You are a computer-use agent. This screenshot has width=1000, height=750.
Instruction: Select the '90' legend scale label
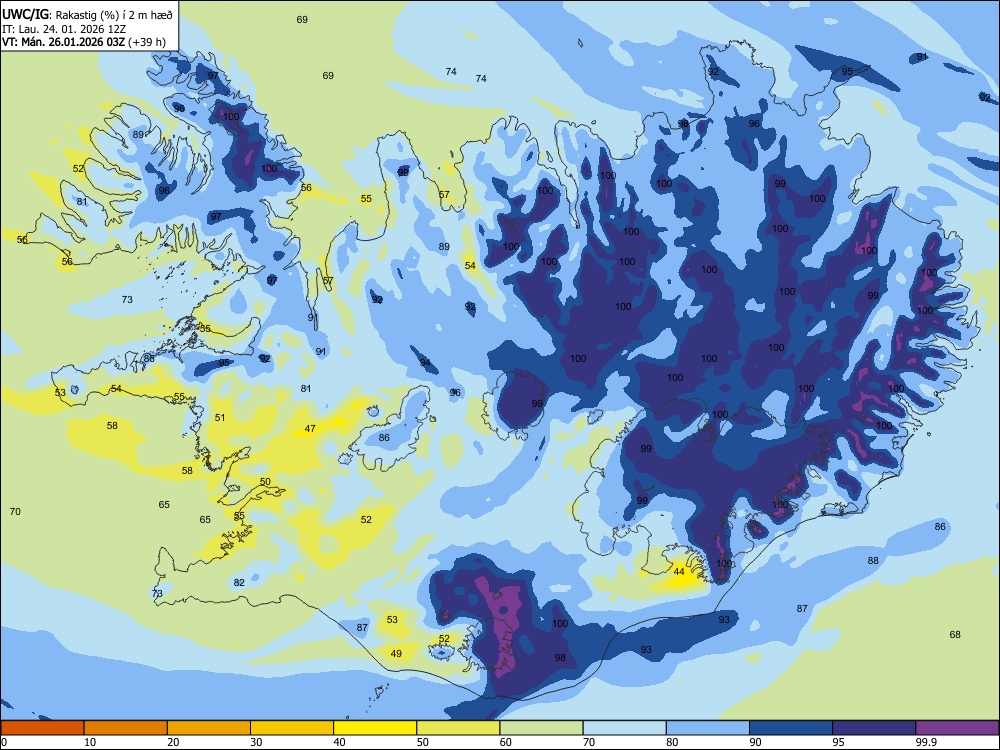point(756,742)
